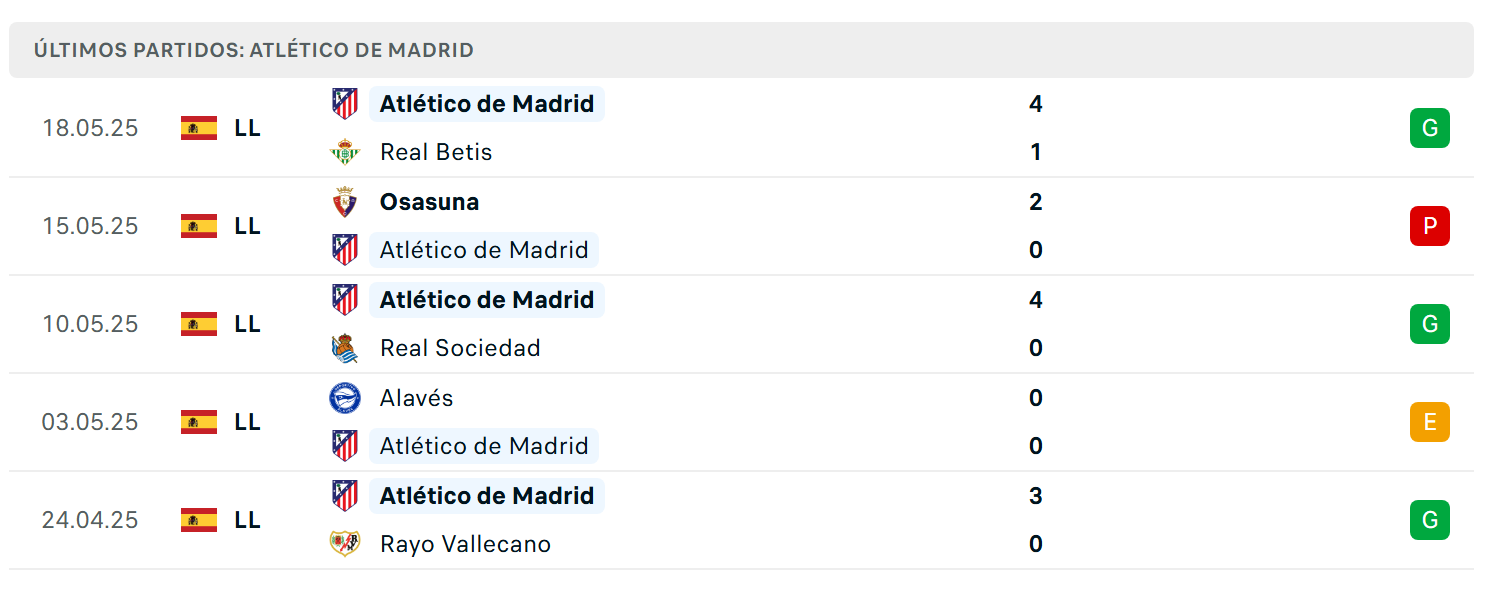This screenshot has height=589, width=1488.
Task: Click the Real Betis club crest
Action: [344, 152]
